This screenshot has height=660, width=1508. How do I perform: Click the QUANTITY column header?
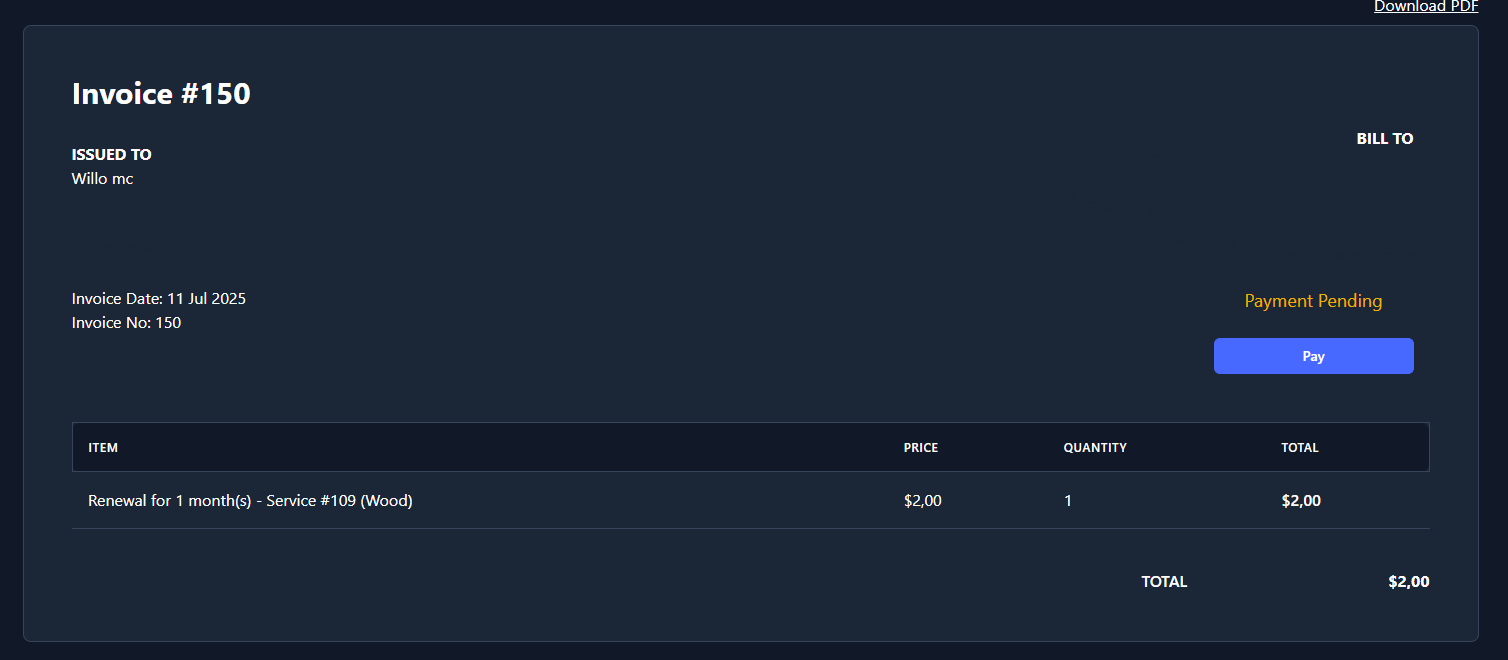coord(1095,448)
